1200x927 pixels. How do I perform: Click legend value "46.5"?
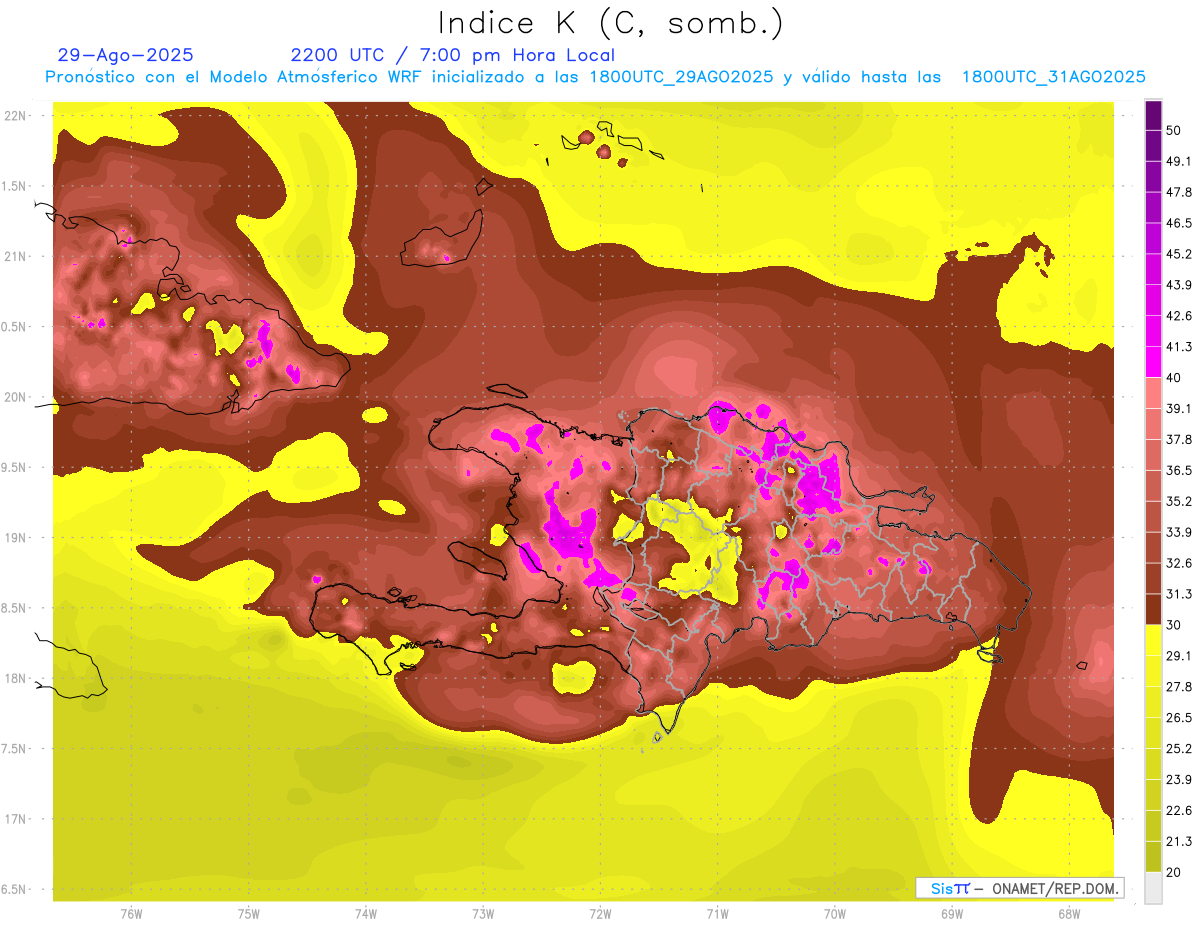tap(1178, 223)
